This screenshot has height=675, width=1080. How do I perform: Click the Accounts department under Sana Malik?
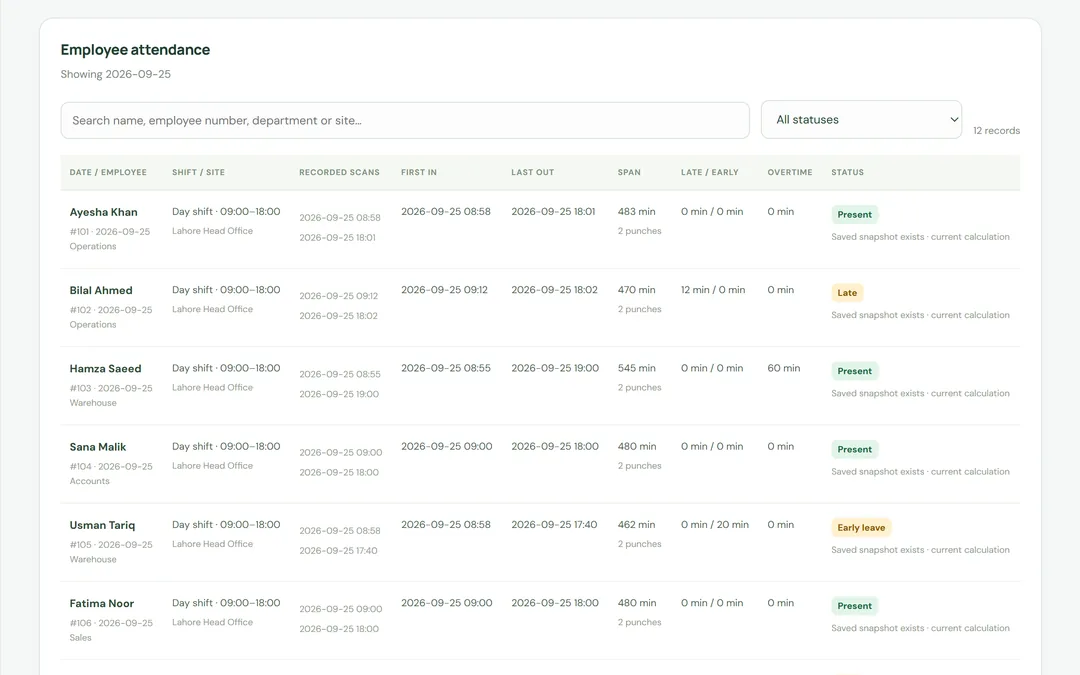[x=90, y=481]
